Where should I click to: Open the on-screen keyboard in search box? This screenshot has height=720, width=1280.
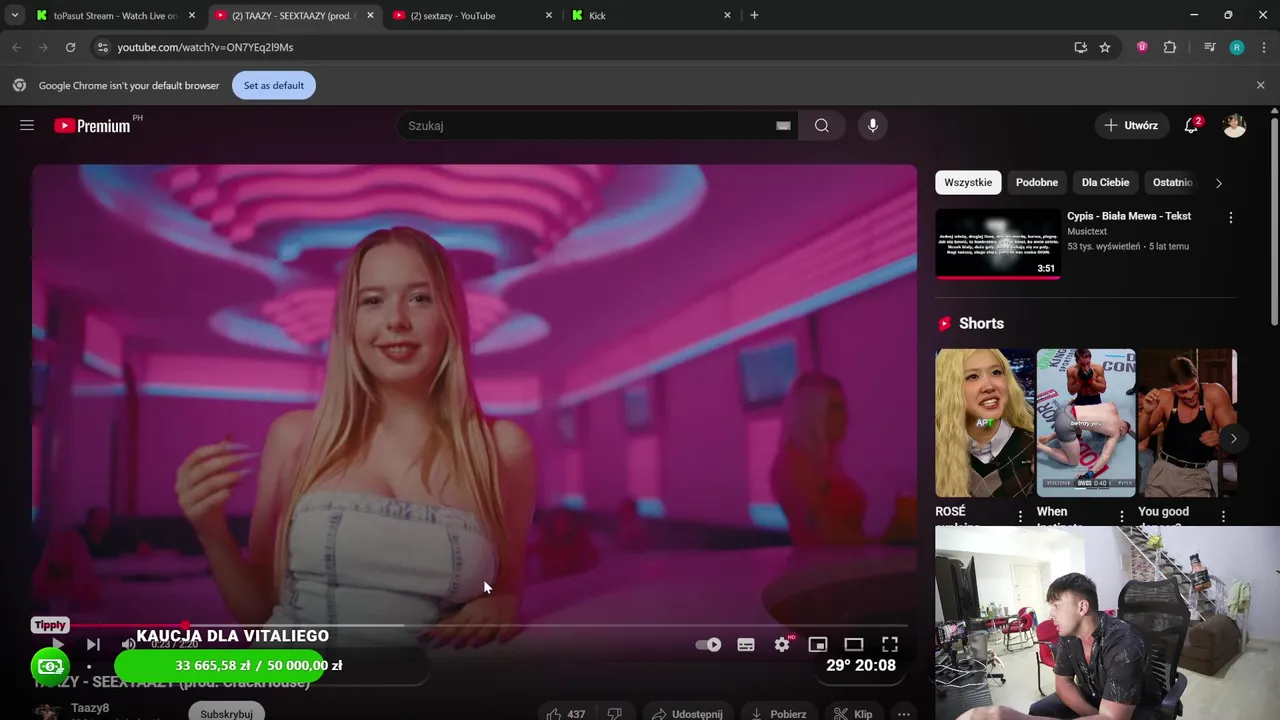pos(783,126)
